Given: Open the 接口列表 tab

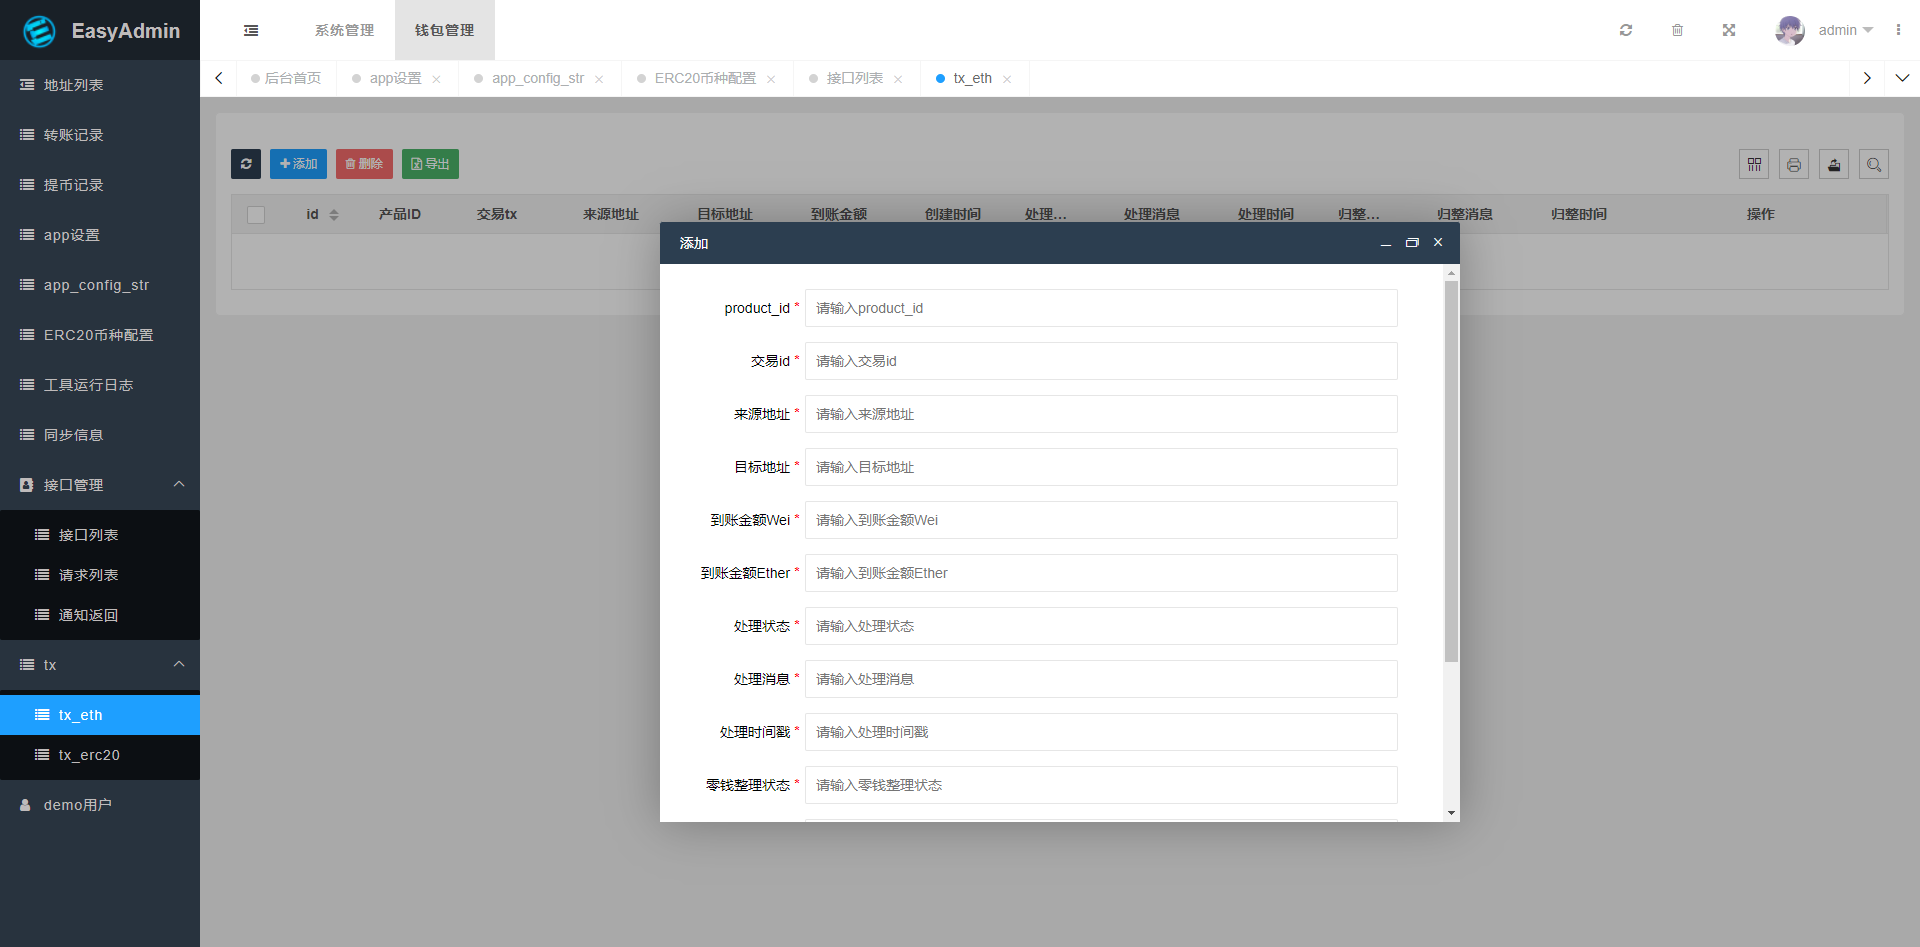Looking at the screenshot, I should 854,78.
